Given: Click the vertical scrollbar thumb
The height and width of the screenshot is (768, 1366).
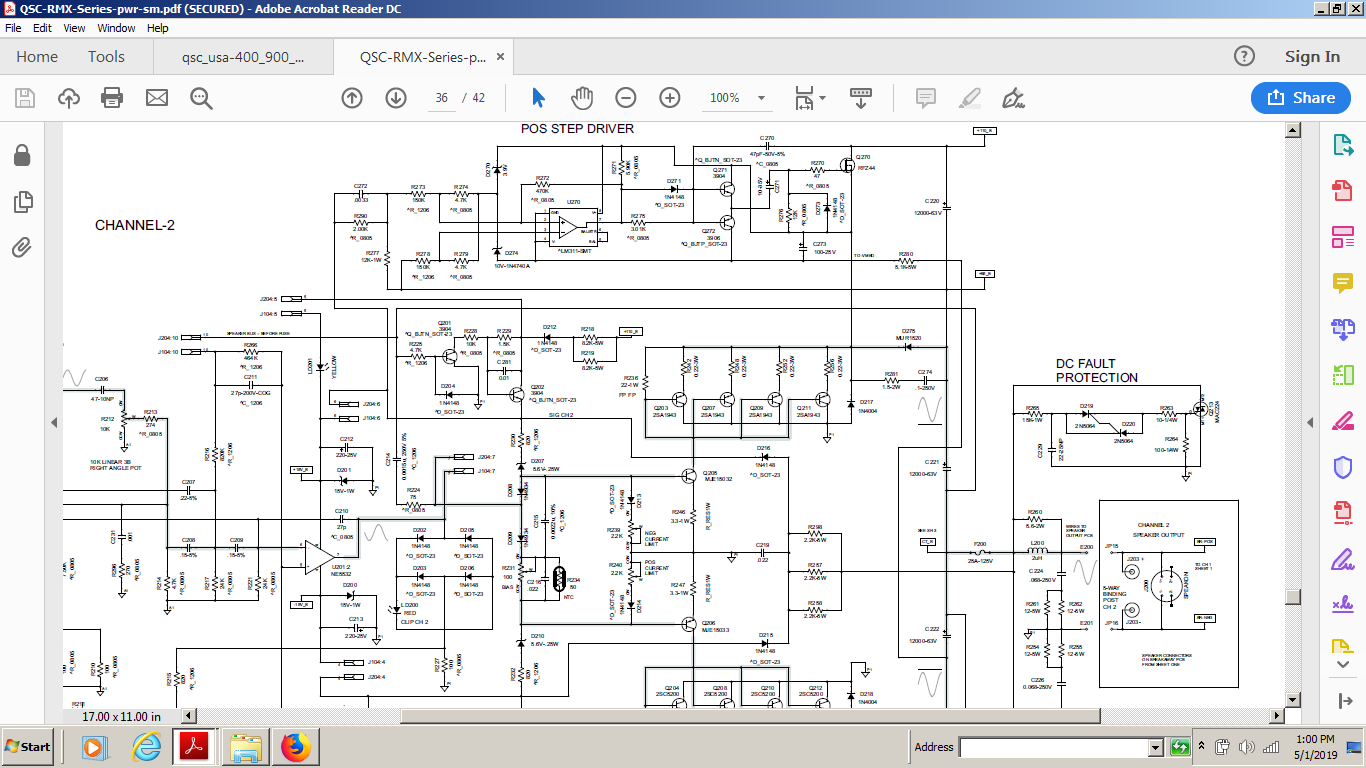Looking at the screenshot, I should (1293, 597).
